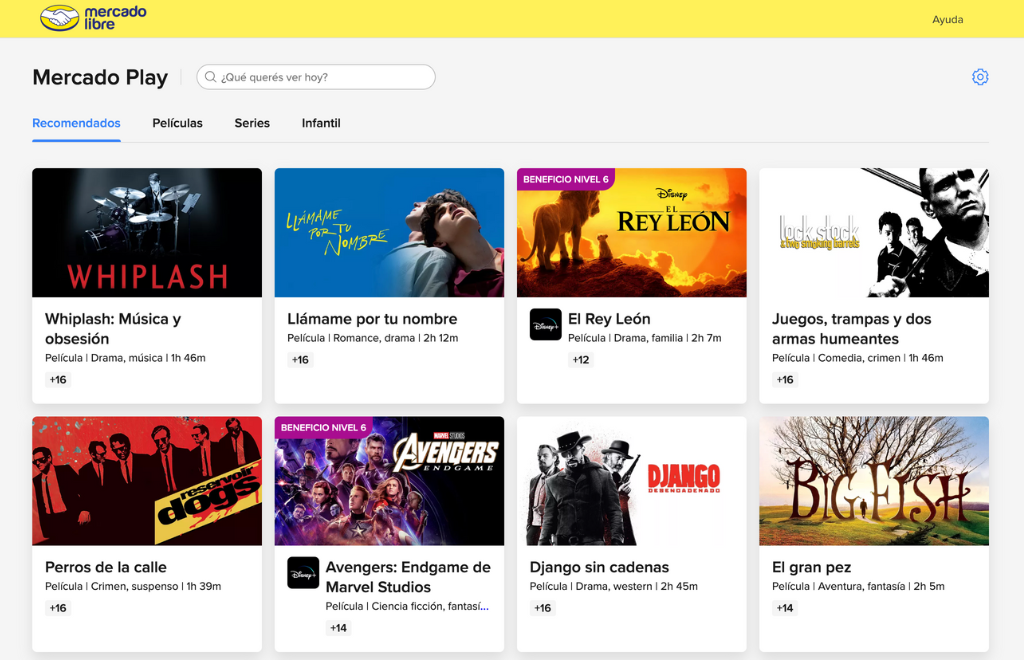1024x660 pixels.
Task: Click the 'El gran pez' title
Action: (812, 567)
